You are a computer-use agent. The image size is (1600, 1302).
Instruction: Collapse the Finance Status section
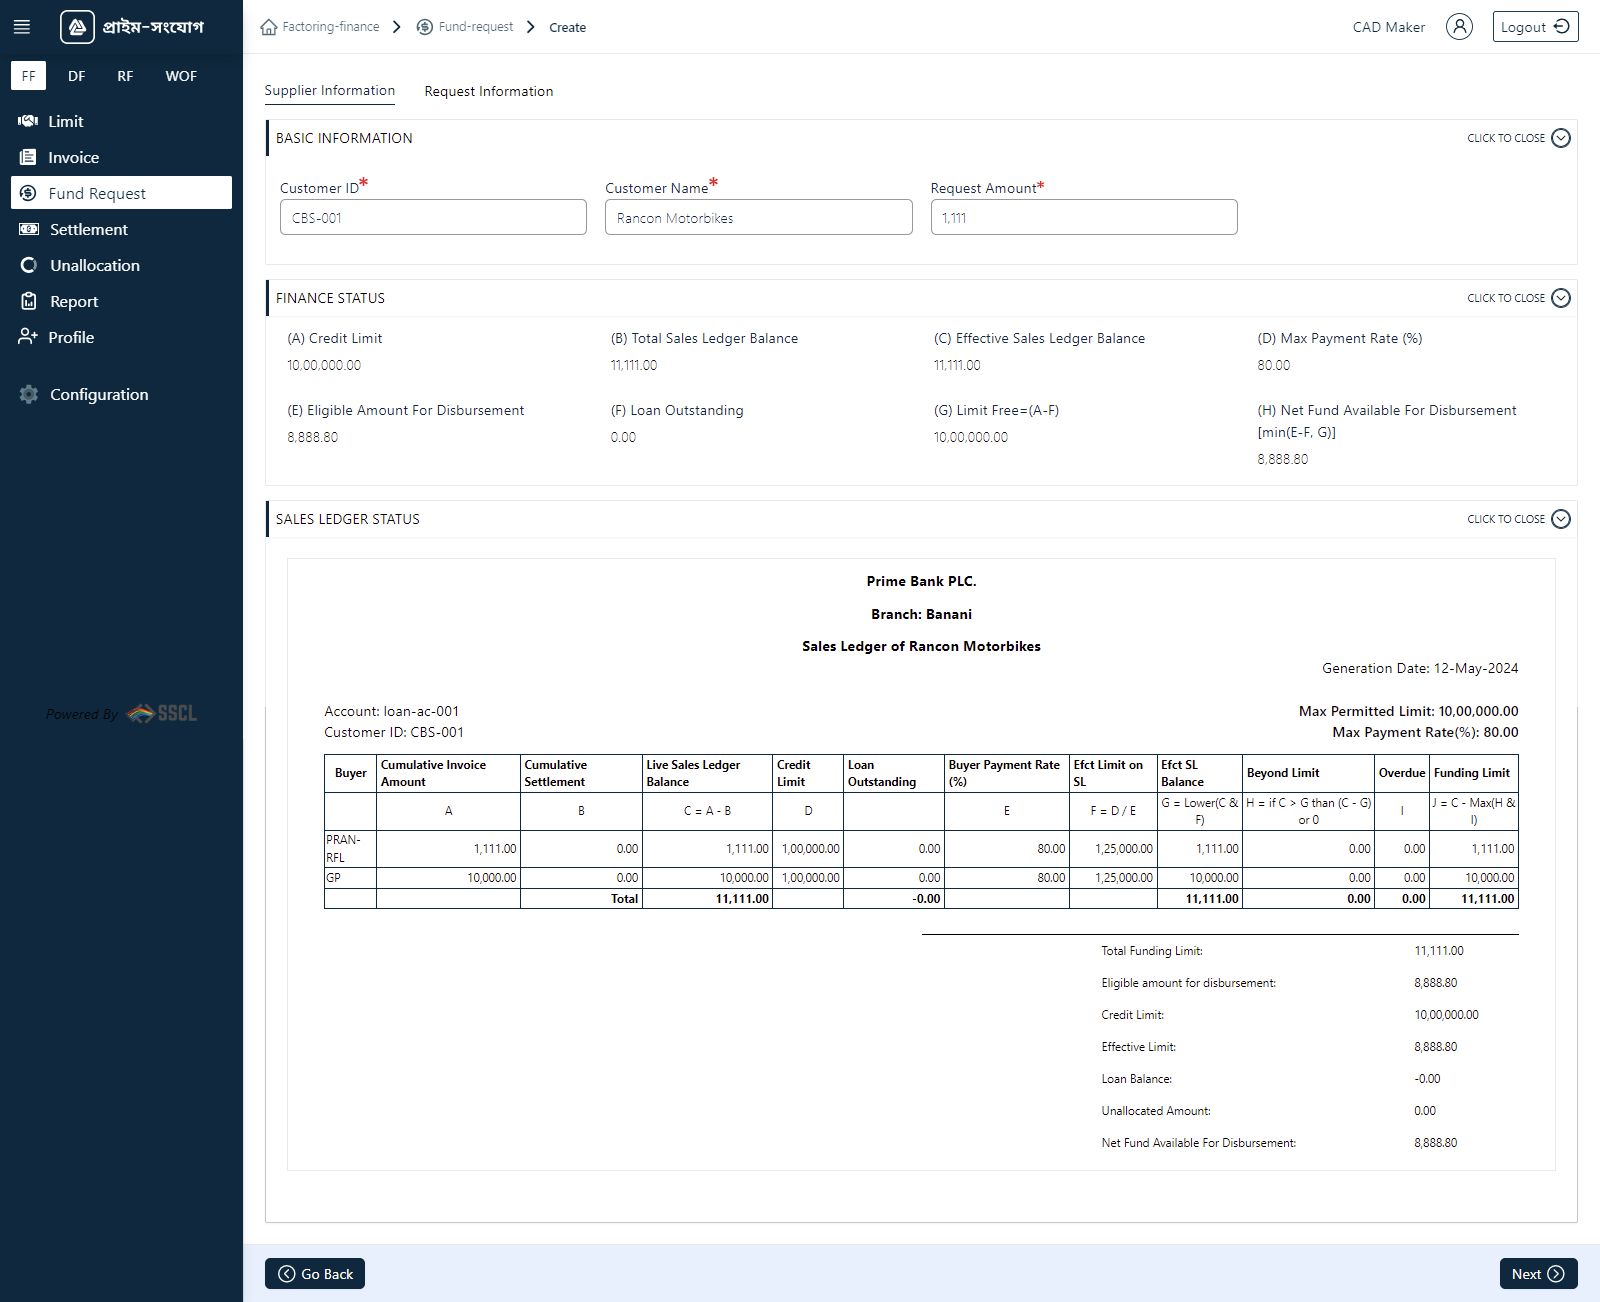point(1519,298)
